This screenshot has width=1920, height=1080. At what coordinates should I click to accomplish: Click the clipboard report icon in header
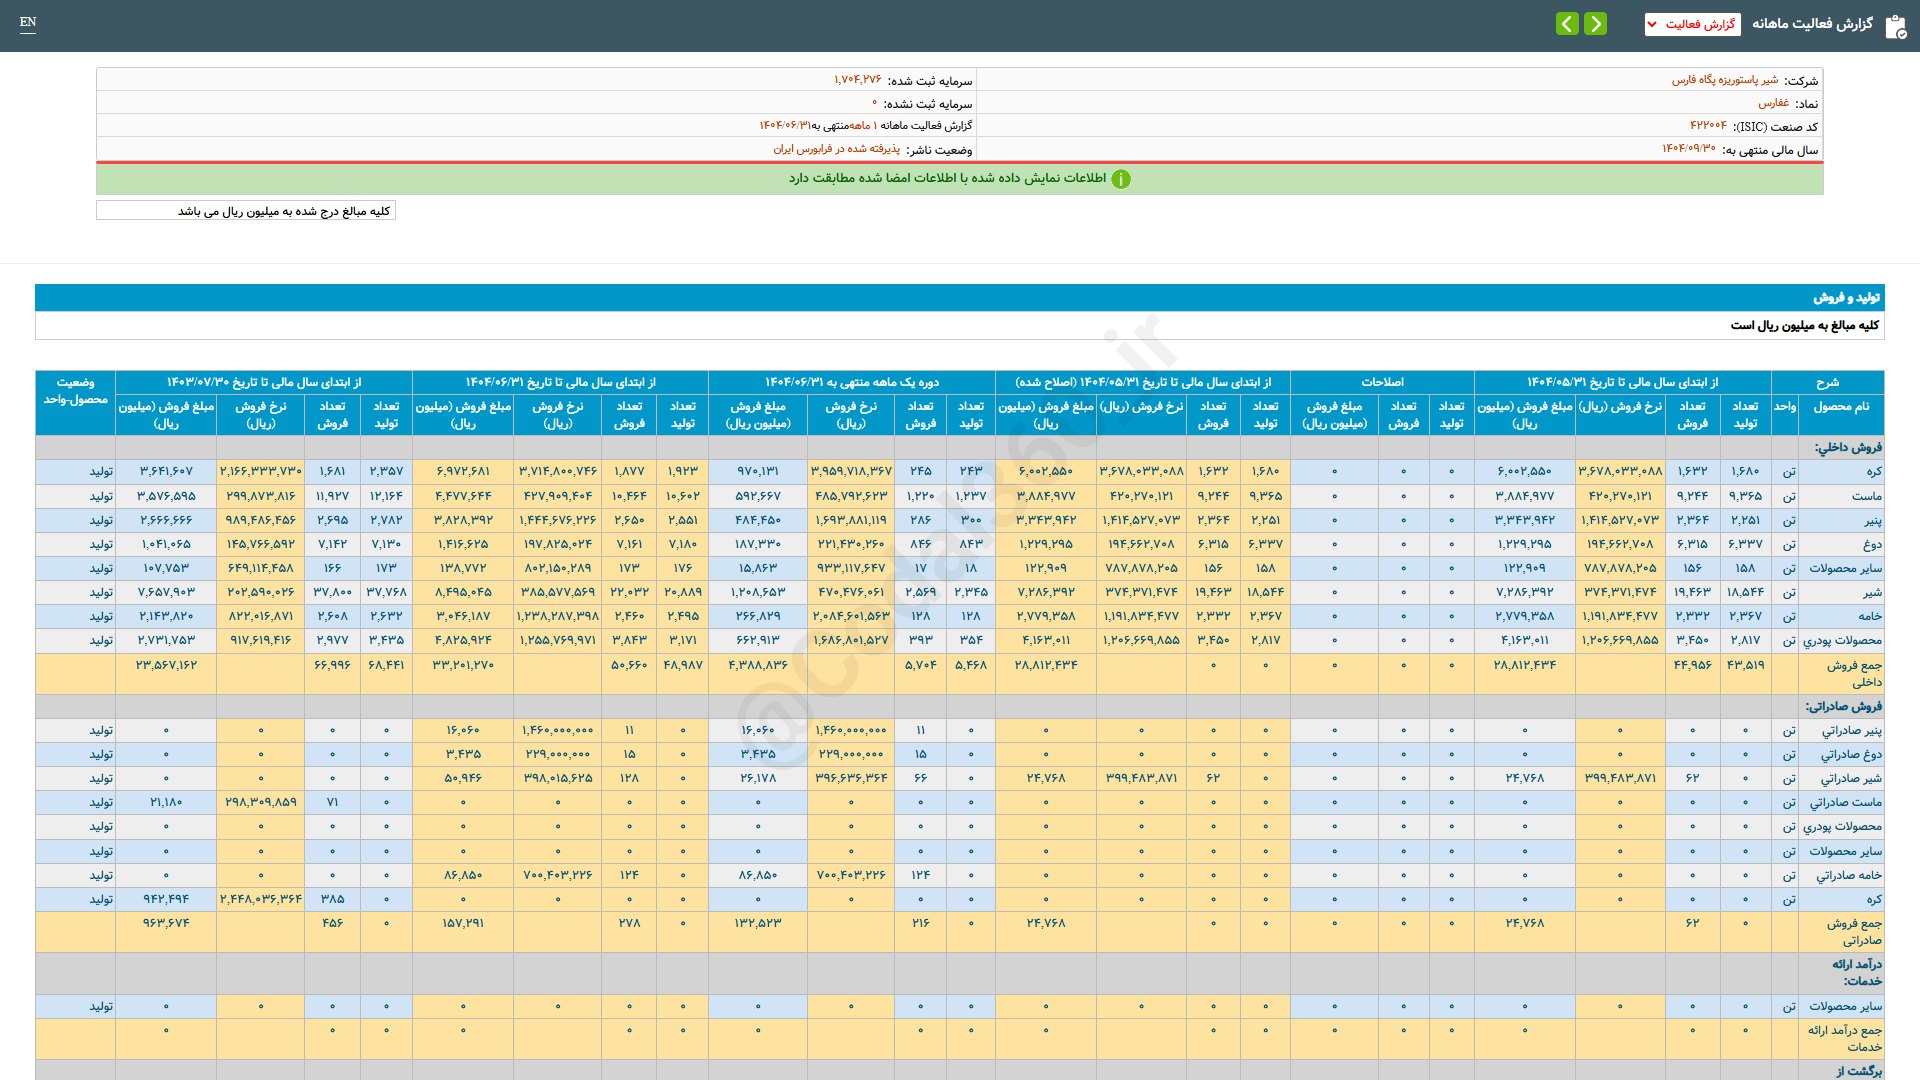pyautogui.click(x=1895, y=26)
